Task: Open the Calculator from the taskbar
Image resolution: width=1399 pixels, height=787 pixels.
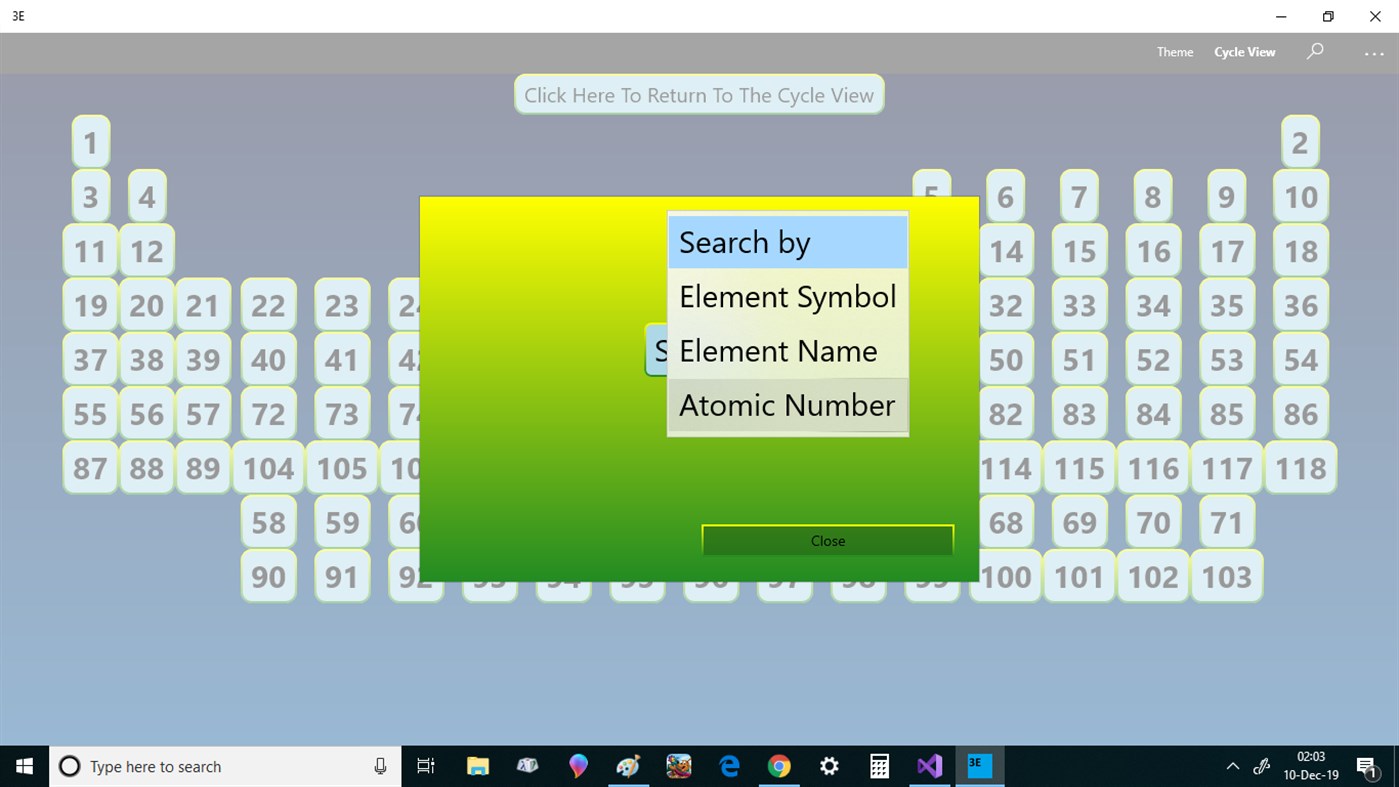Action: 879,766
